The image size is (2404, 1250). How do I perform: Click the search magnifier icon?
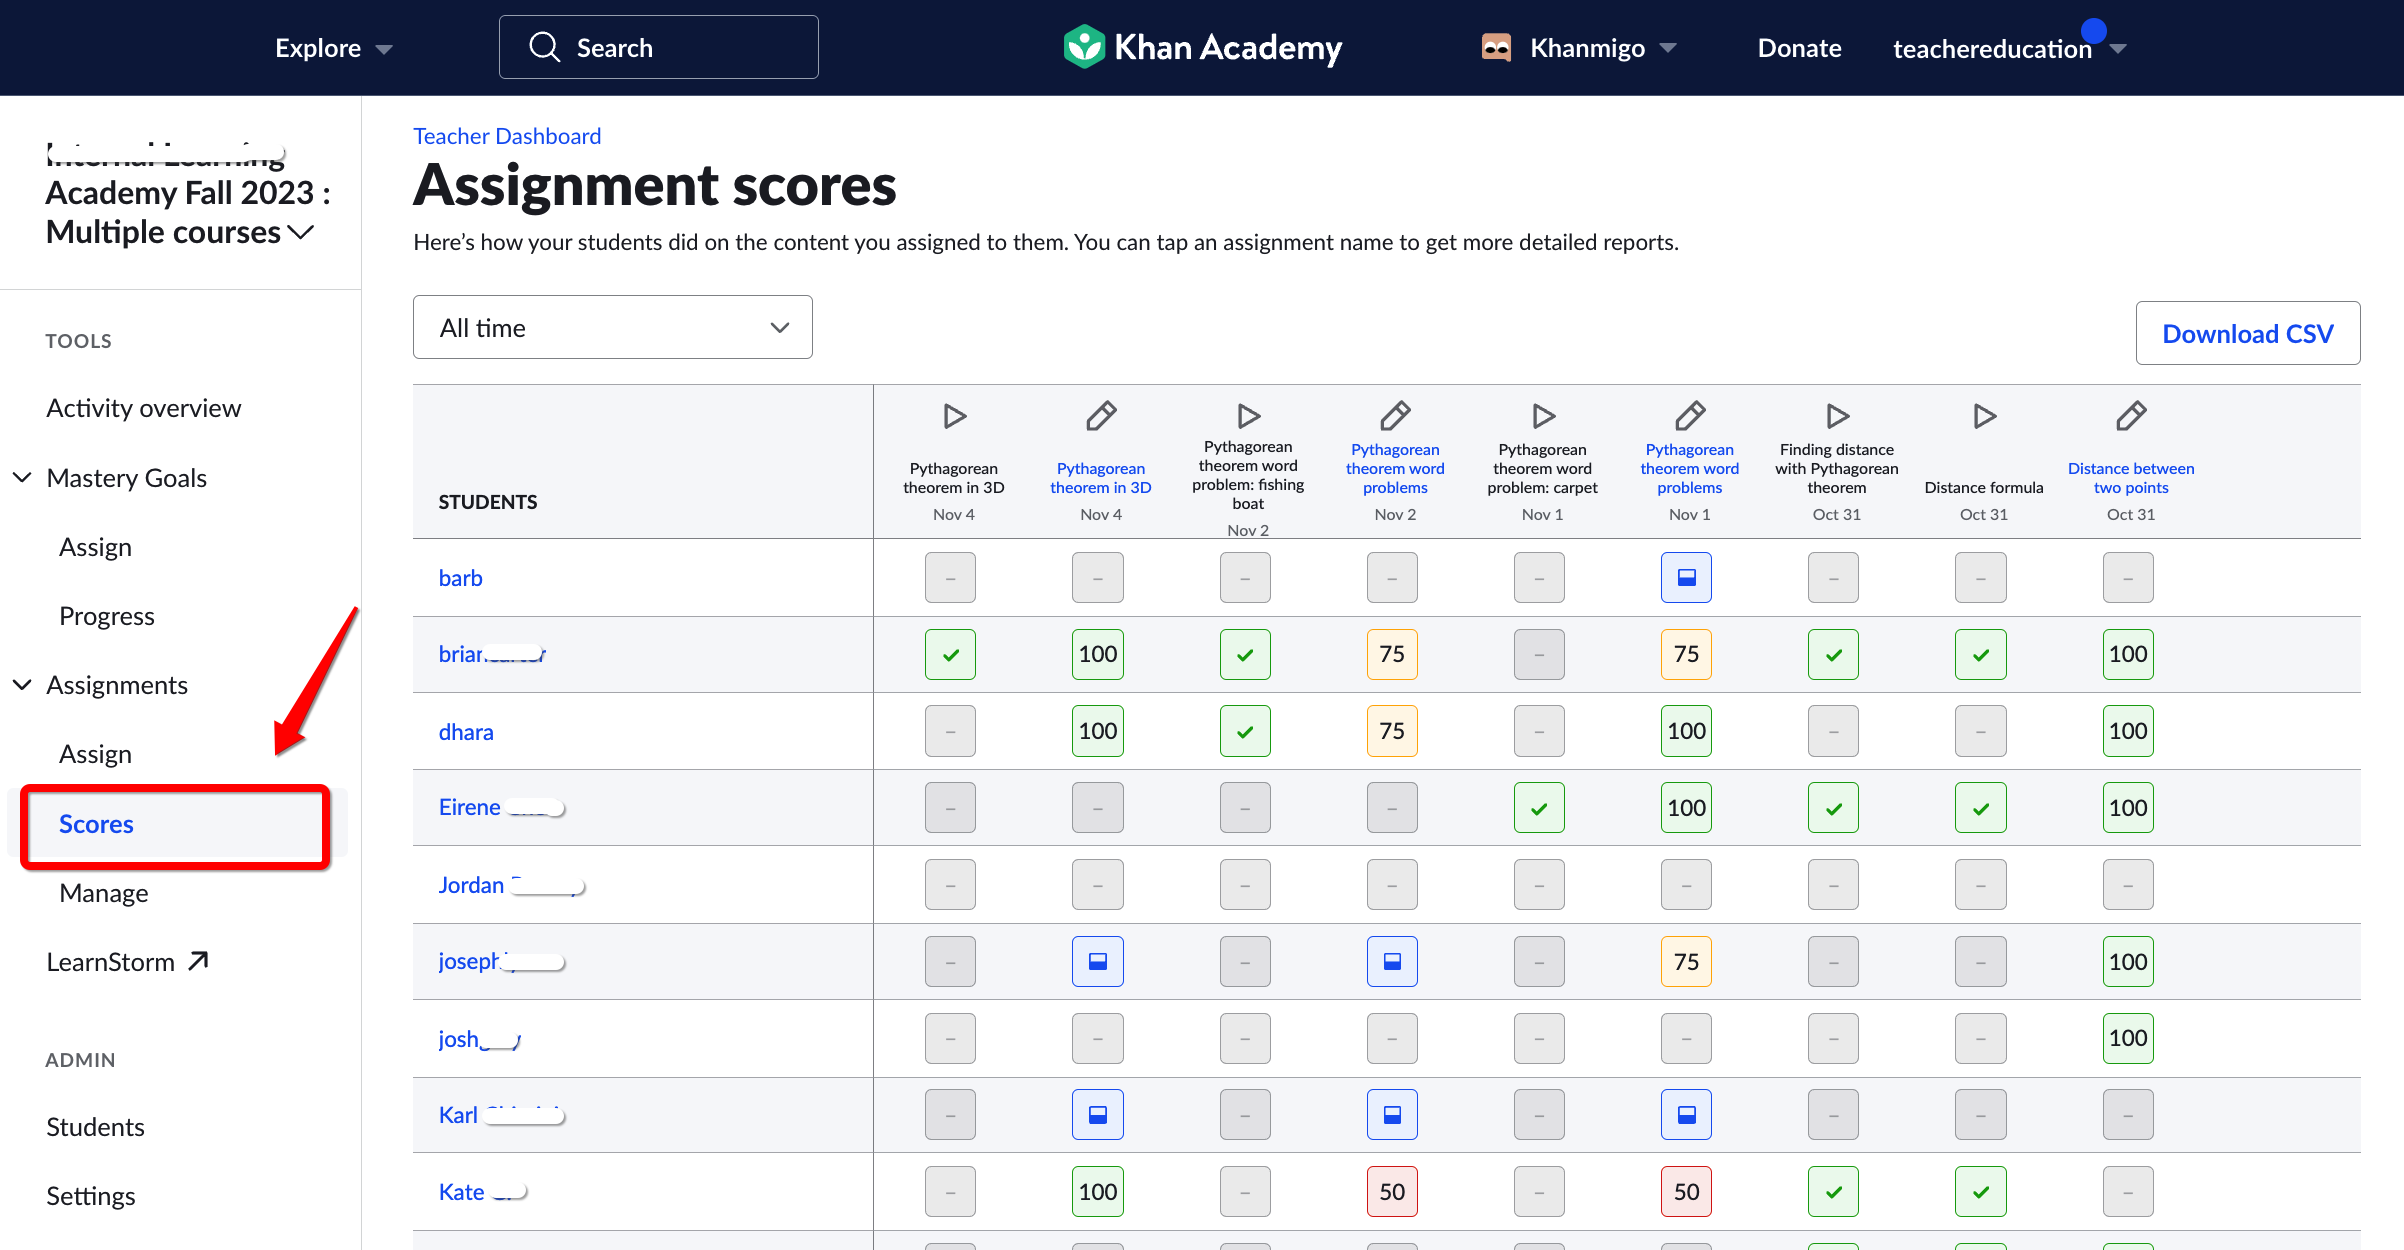click(545, 46)
